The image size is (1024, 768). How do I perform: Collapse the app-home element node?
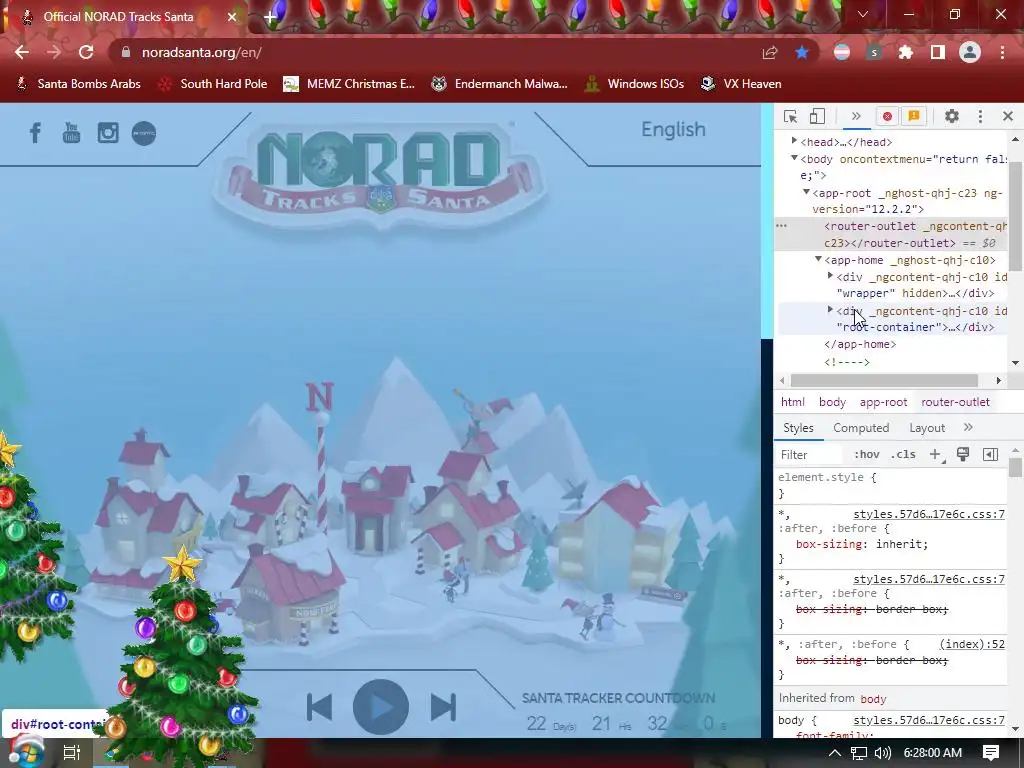(x=818, y=259)
